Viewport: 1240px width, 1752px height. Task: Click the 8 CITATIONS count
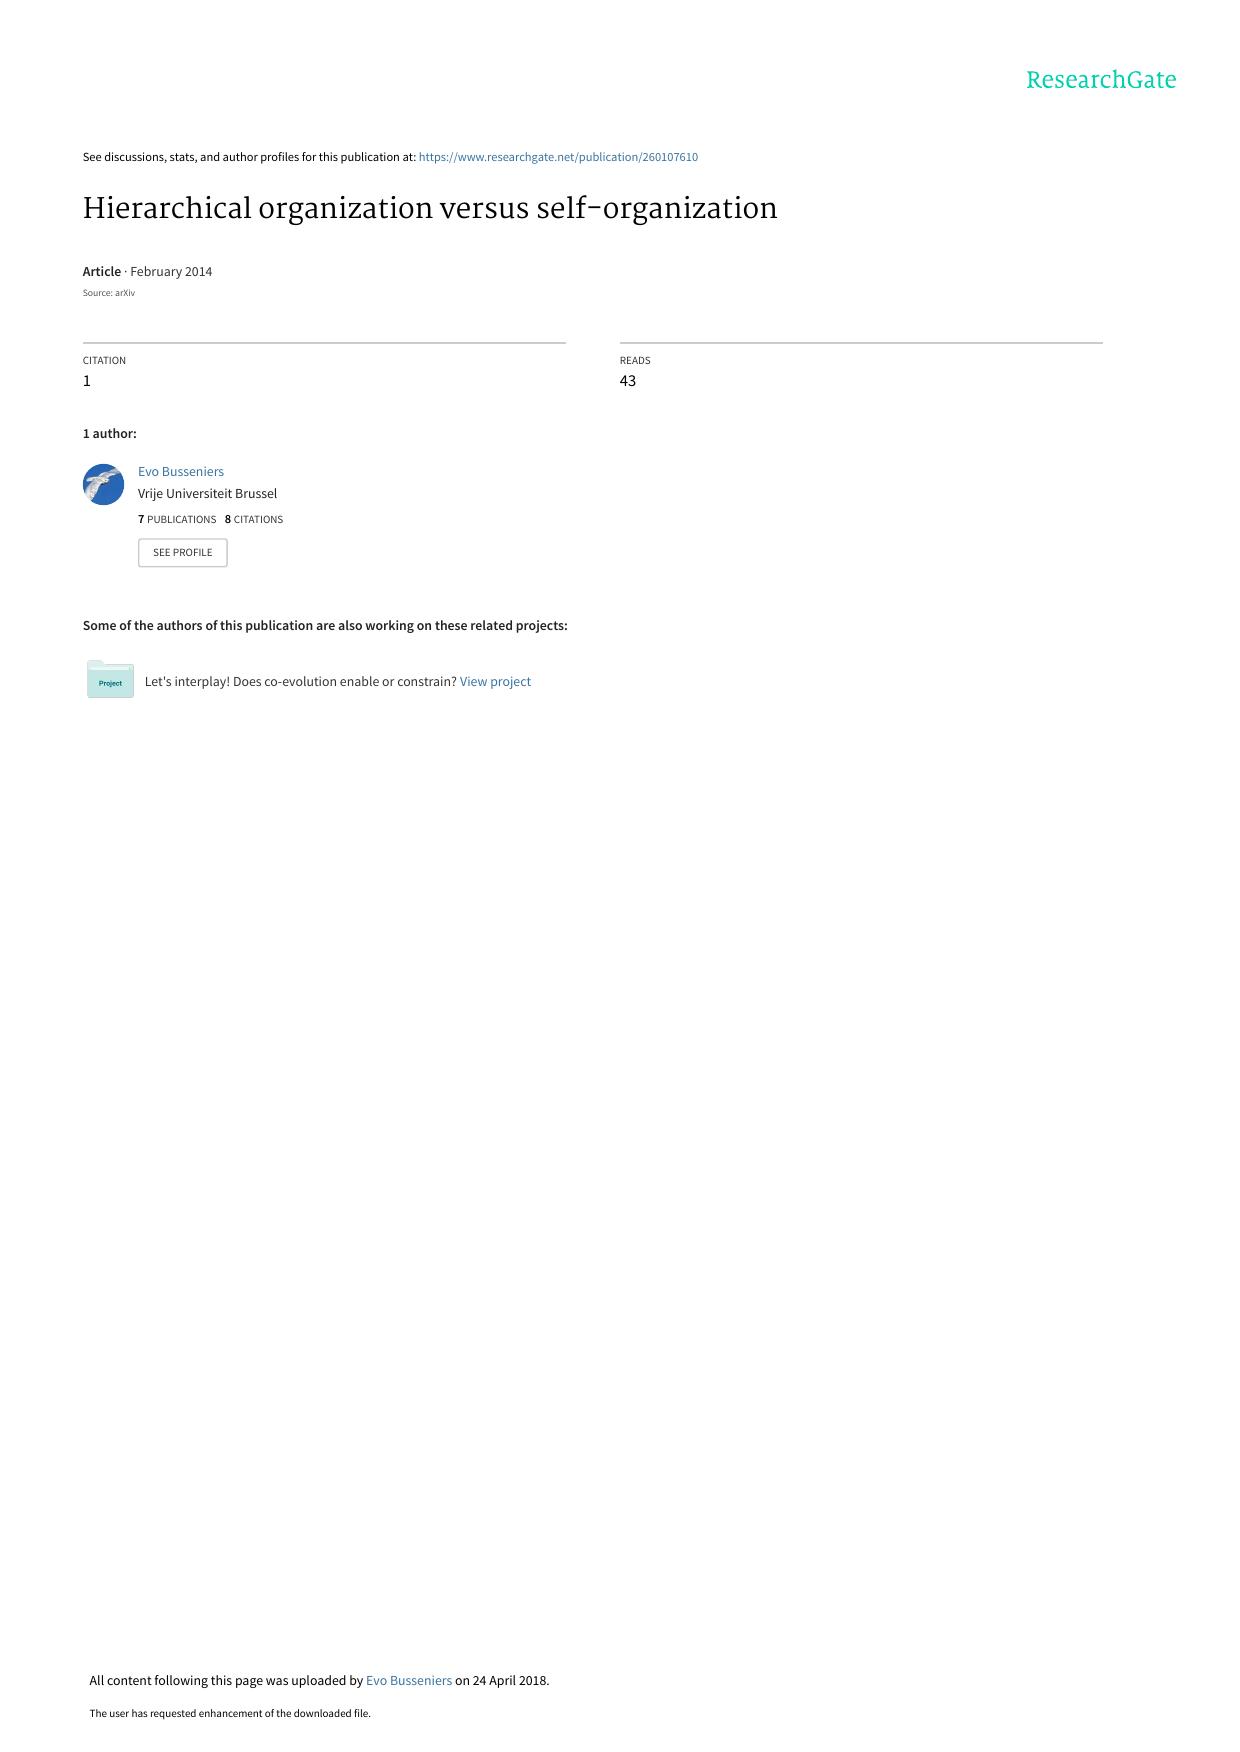pyautogui.click(x=254, y=519)
